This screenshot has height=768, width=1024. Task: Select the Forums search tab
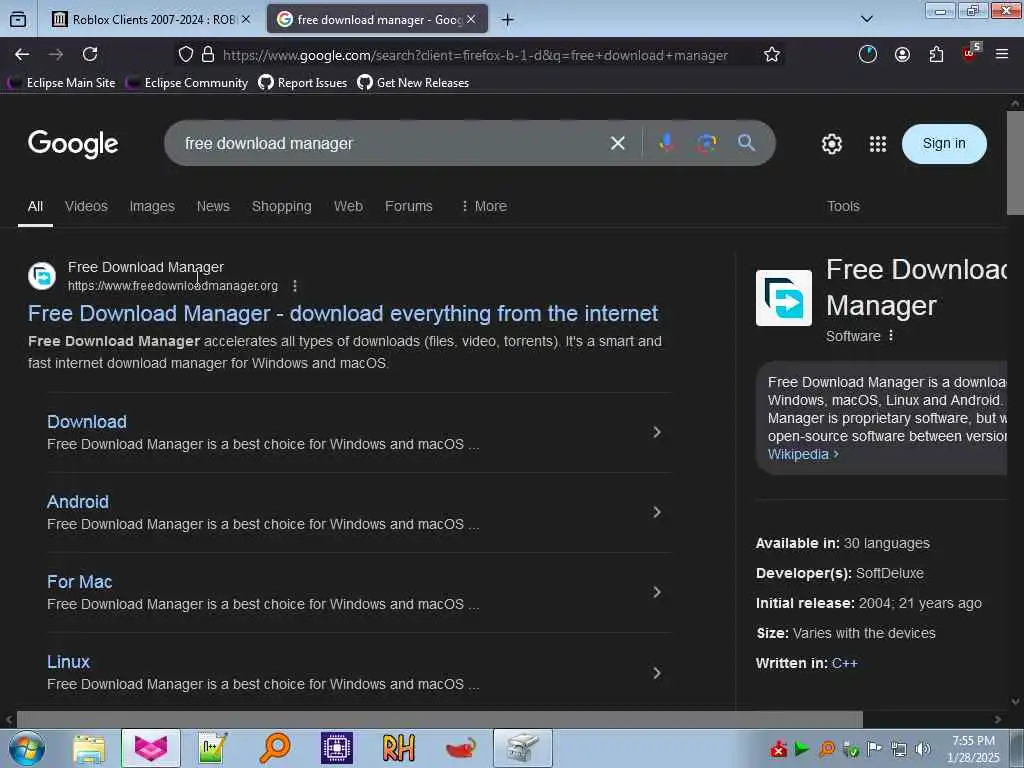(409, 206)
